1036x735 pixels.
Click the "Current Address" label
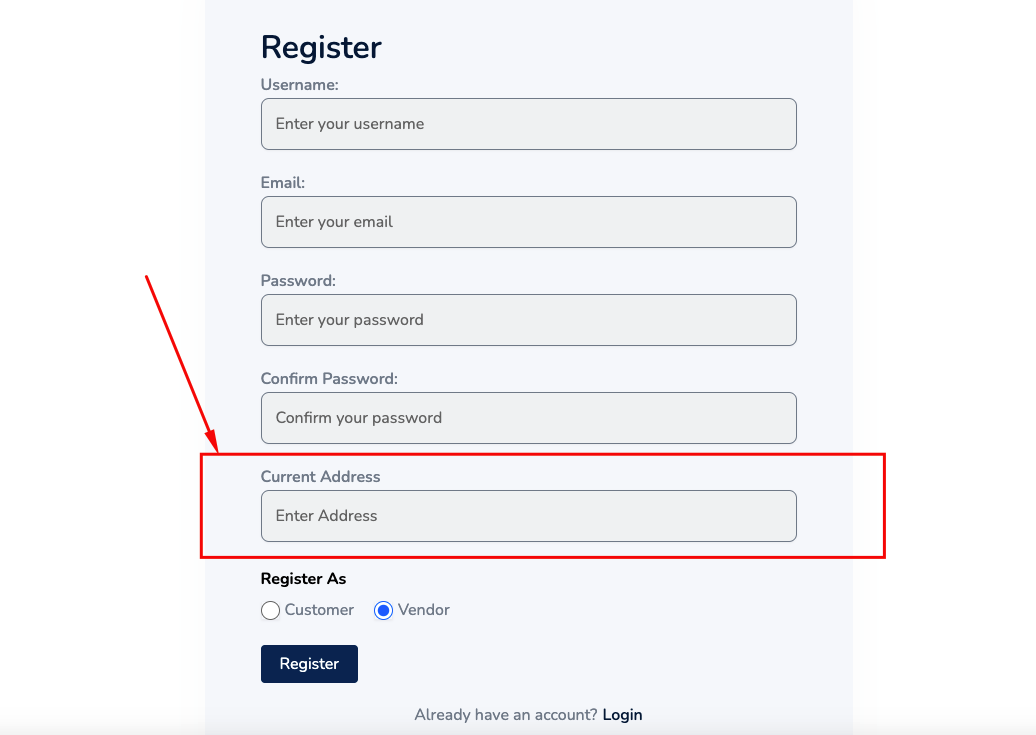pos(320,477)
